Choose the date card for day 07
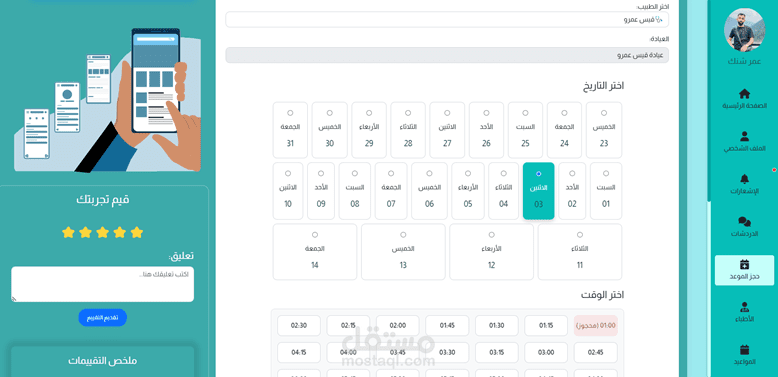The width and height of the screenshot is (778, 377). [391, 191]
